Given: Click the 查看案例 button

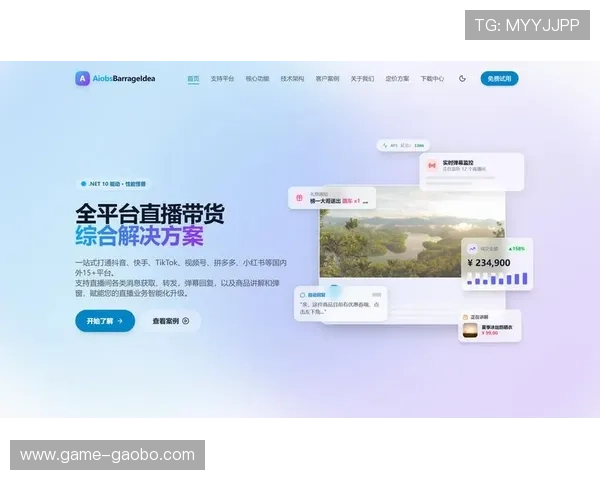Looking at the screenshot, I should coord(171,321).
